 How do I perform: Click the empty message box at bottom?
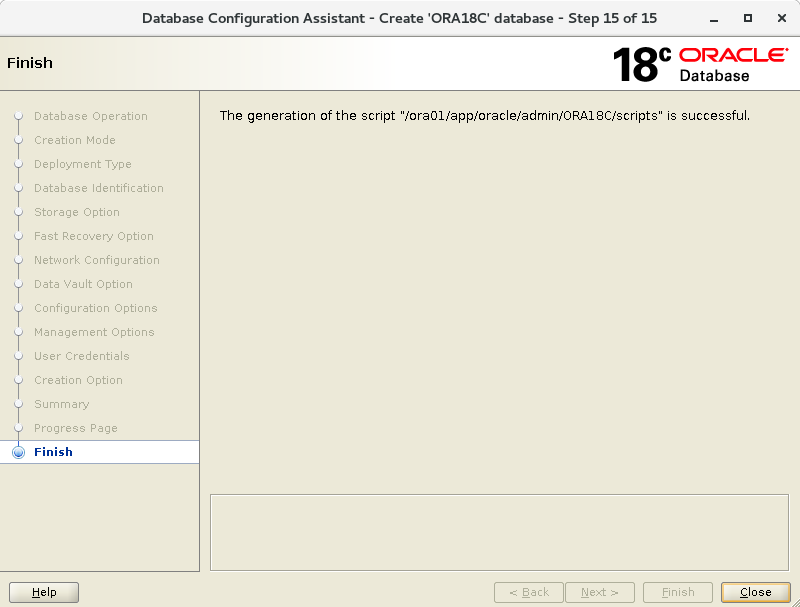click(499, 533)
